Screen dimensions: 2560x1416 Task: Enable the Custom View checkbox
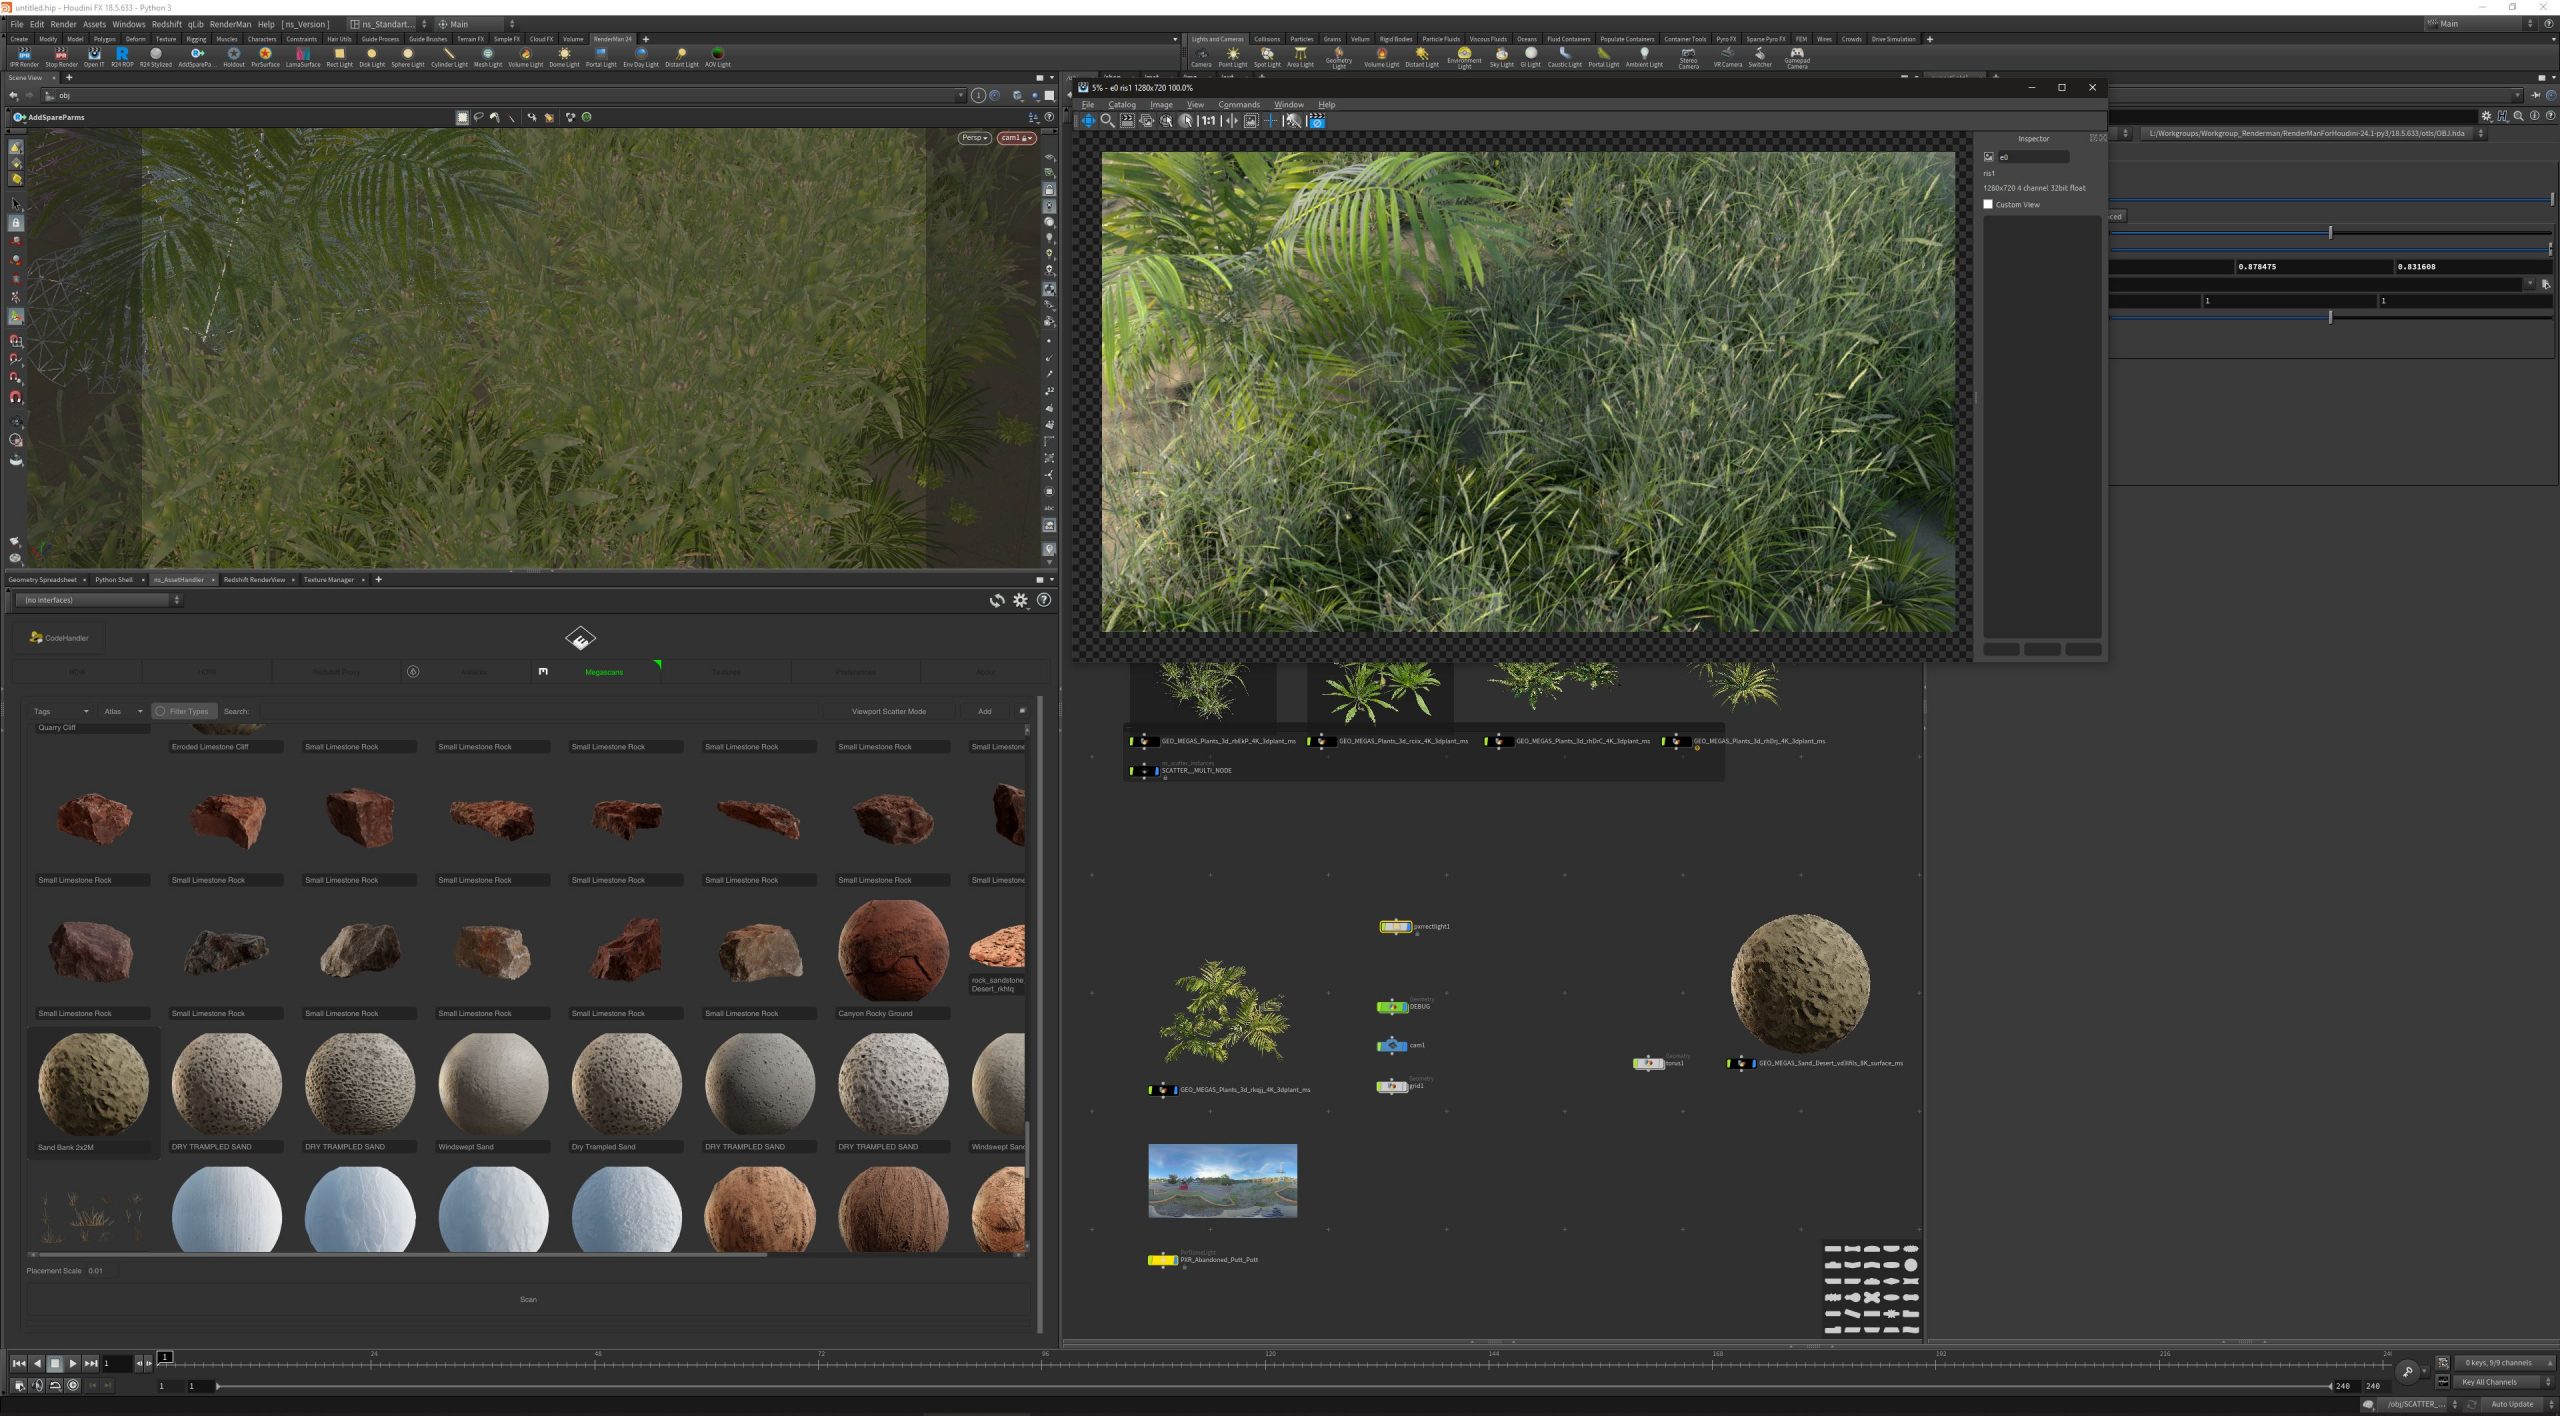[x=1988, y=204]
